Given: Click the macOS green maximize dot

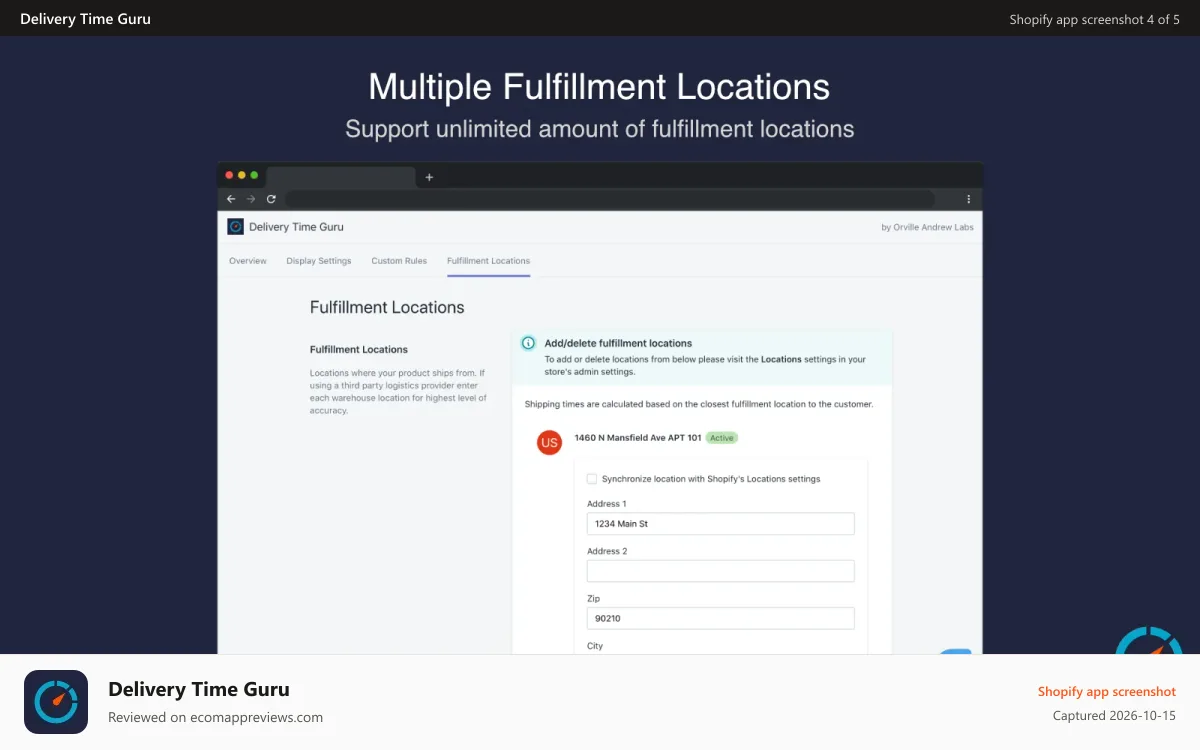Looking at the screenshot, I should [254, 175].
